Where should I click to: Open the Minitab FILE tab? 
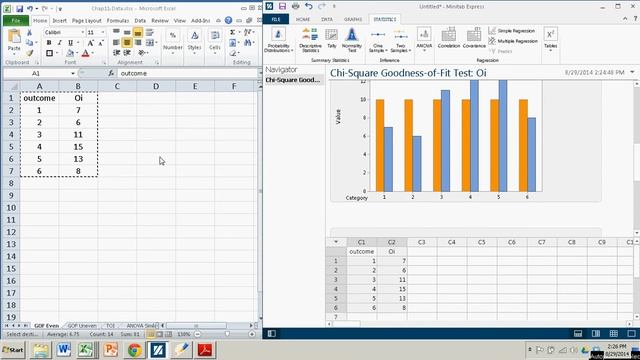(x=276, y=19)
